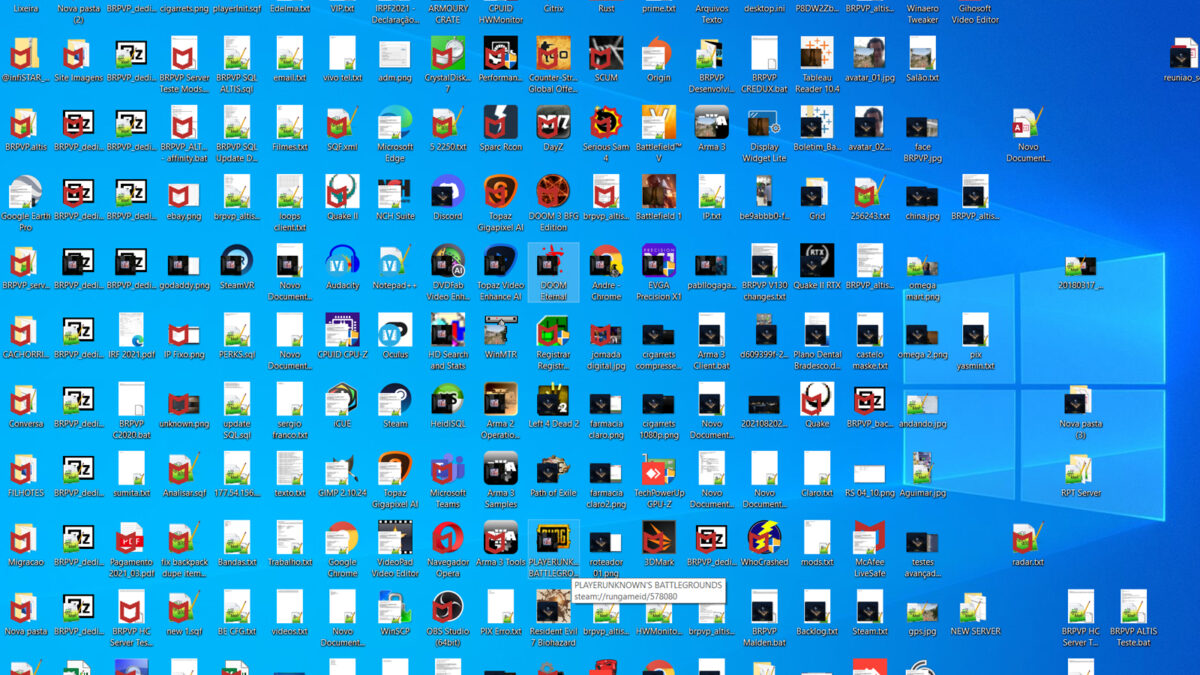Select the Arma 3 Client.bat file
This screenshot has height=675, width=1200.
(x=711, y=330)
